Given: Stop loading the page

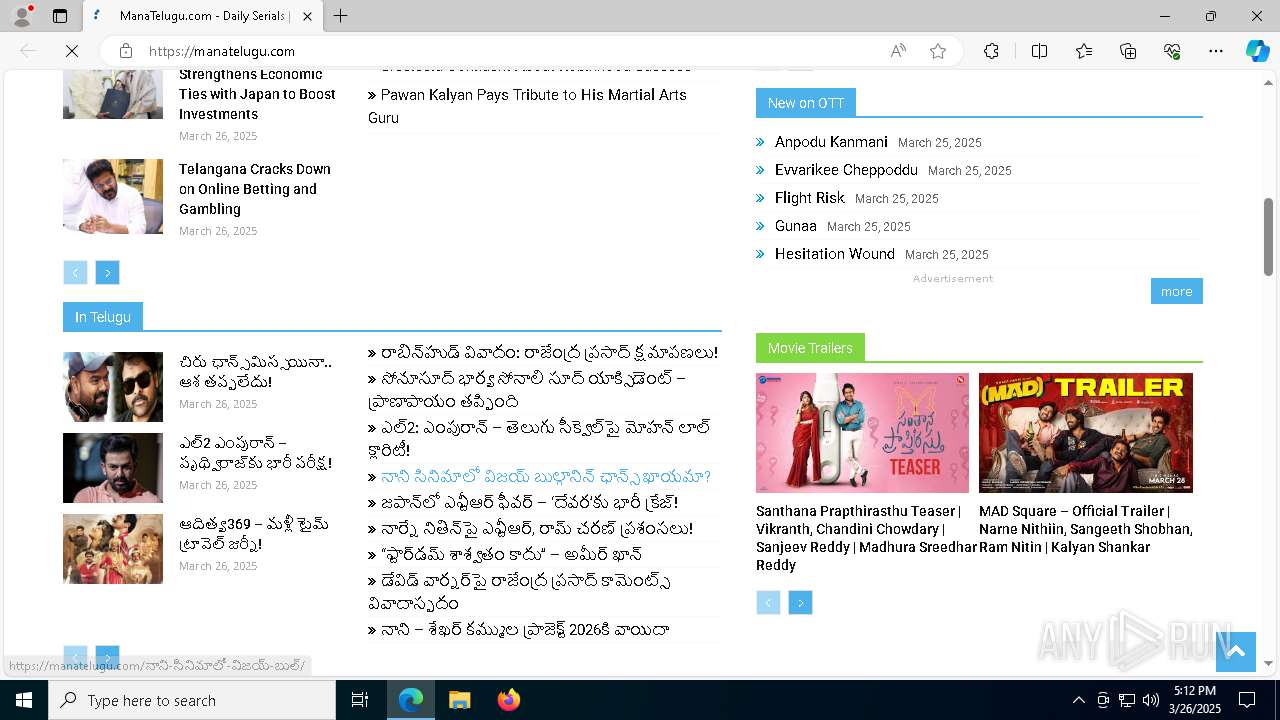Looking at the screenshot, I should click(x=73, y=51).
